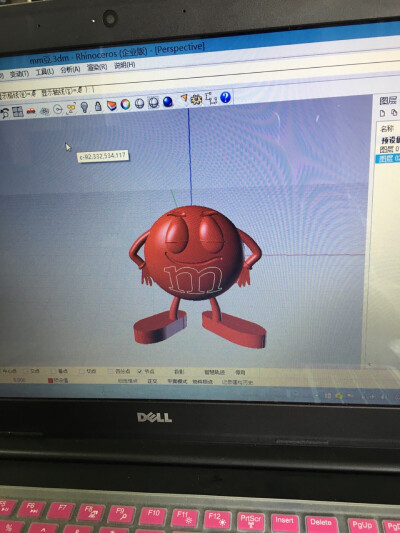The image size is (400, 533).
Task: Click the light bulb hide icon
Action: pos(84,107)
